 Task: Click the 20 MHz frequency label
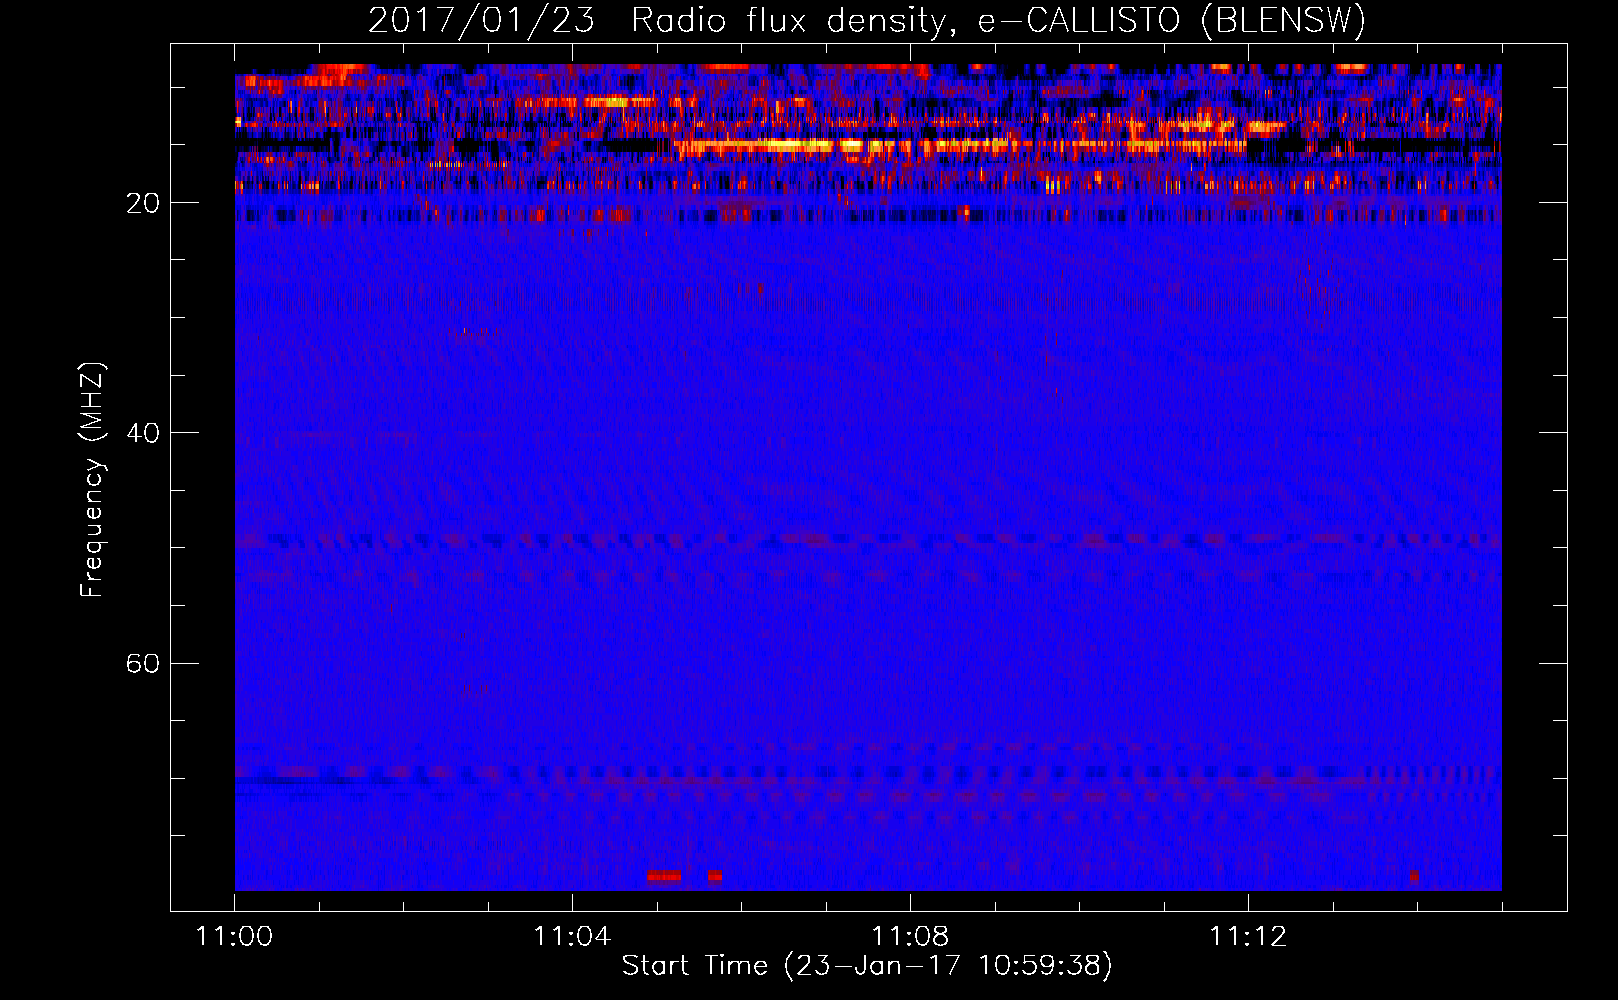coord(143,203)
